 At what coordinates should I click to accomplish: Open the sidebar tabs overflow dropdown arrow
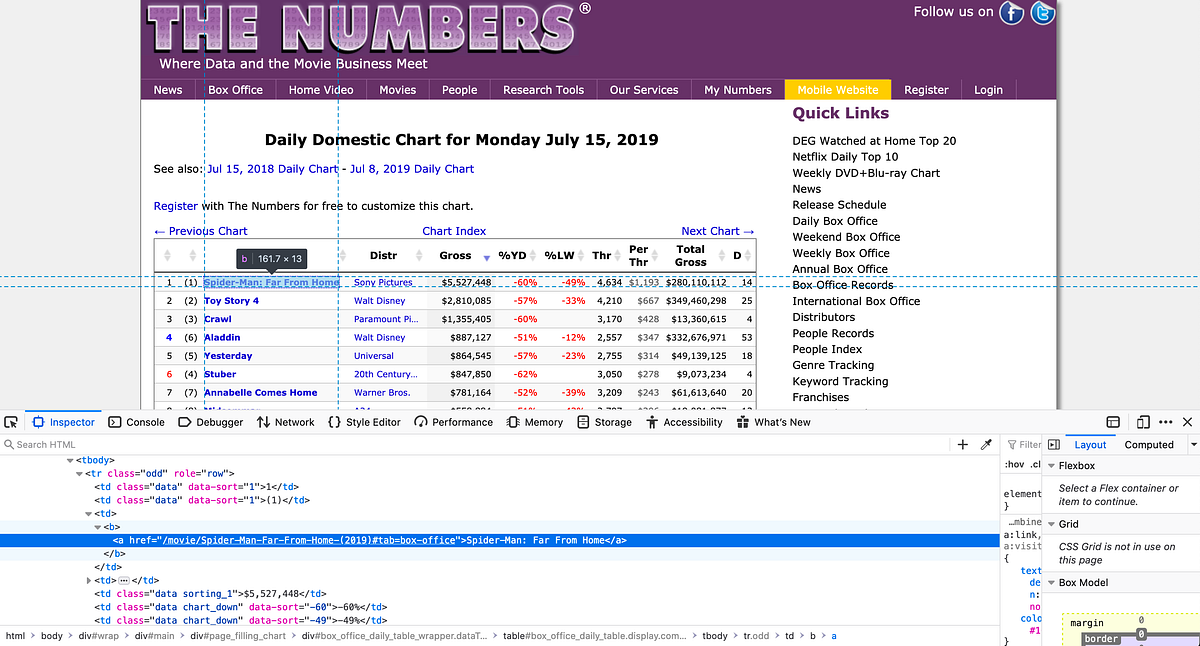click(1193, 444)
